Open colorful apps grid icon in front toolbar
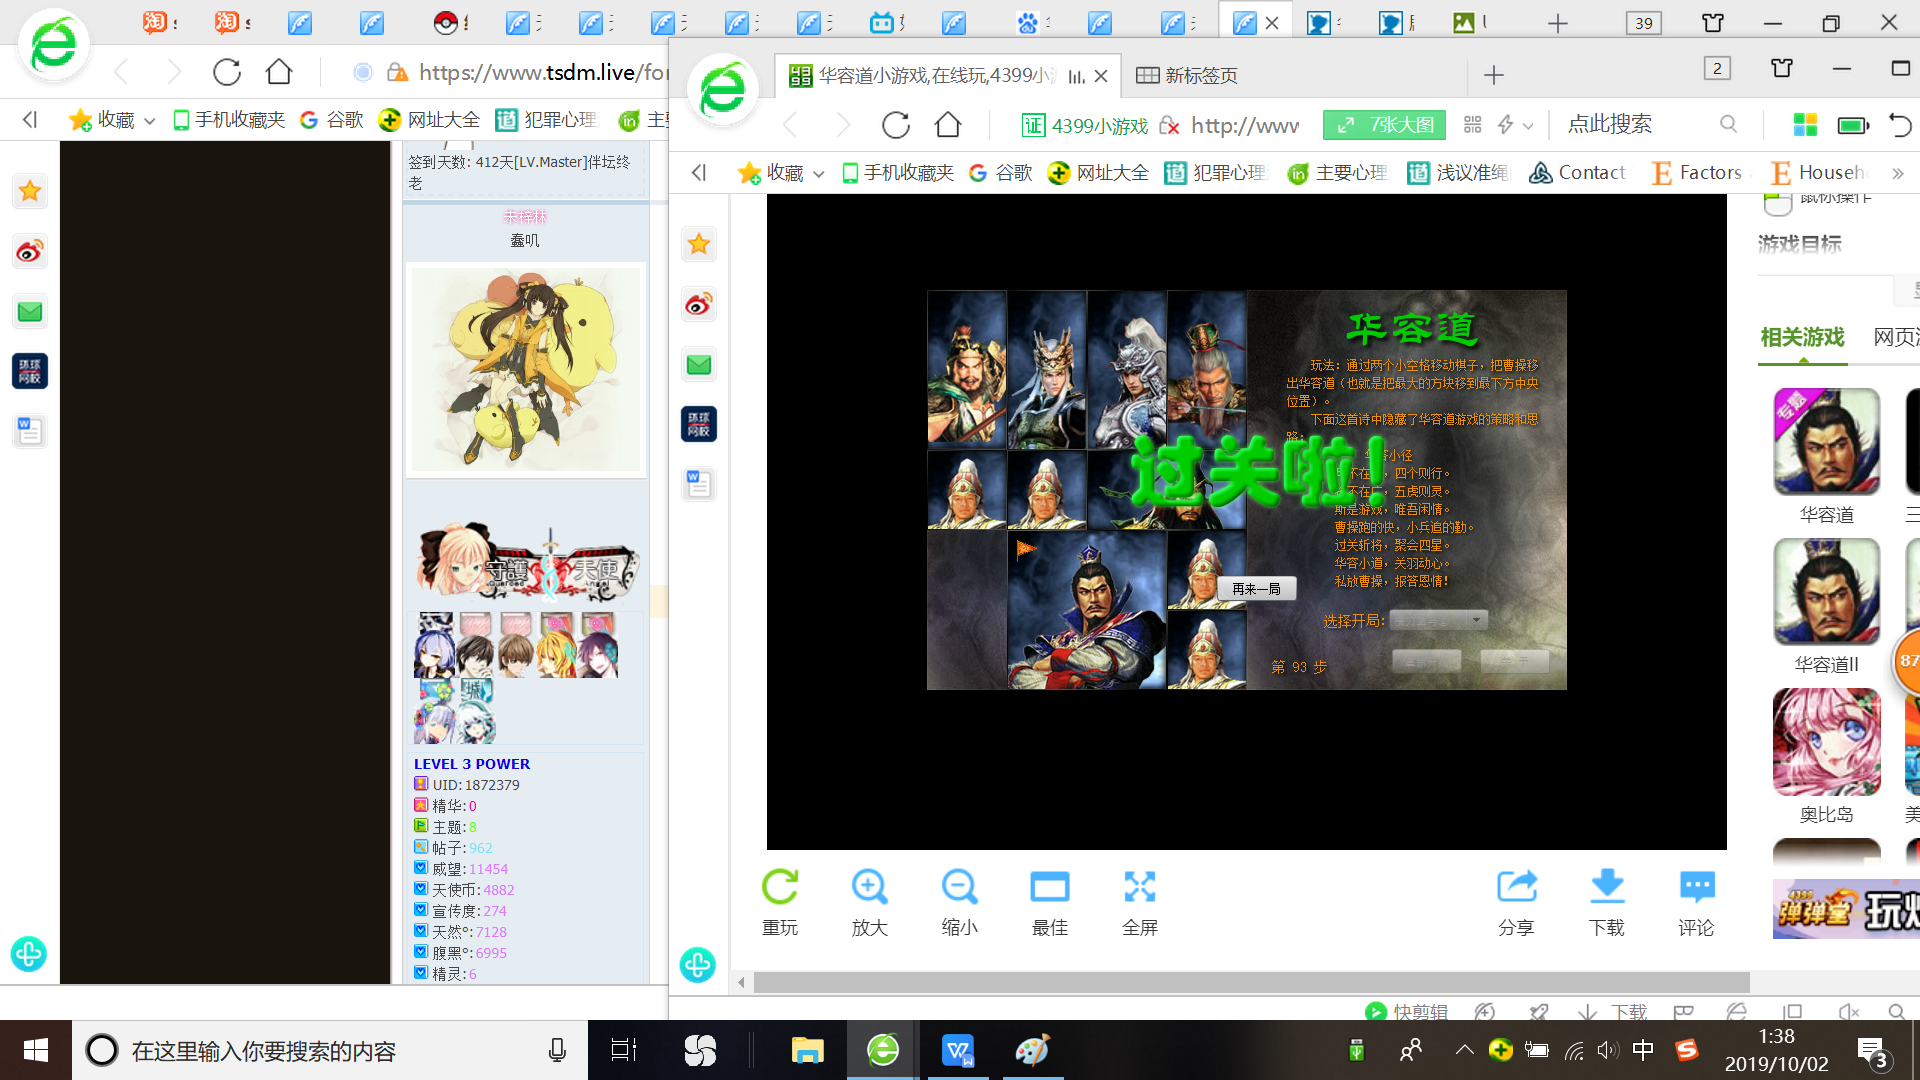This screenshot has height=1080, width=1920. [1805, 124]
